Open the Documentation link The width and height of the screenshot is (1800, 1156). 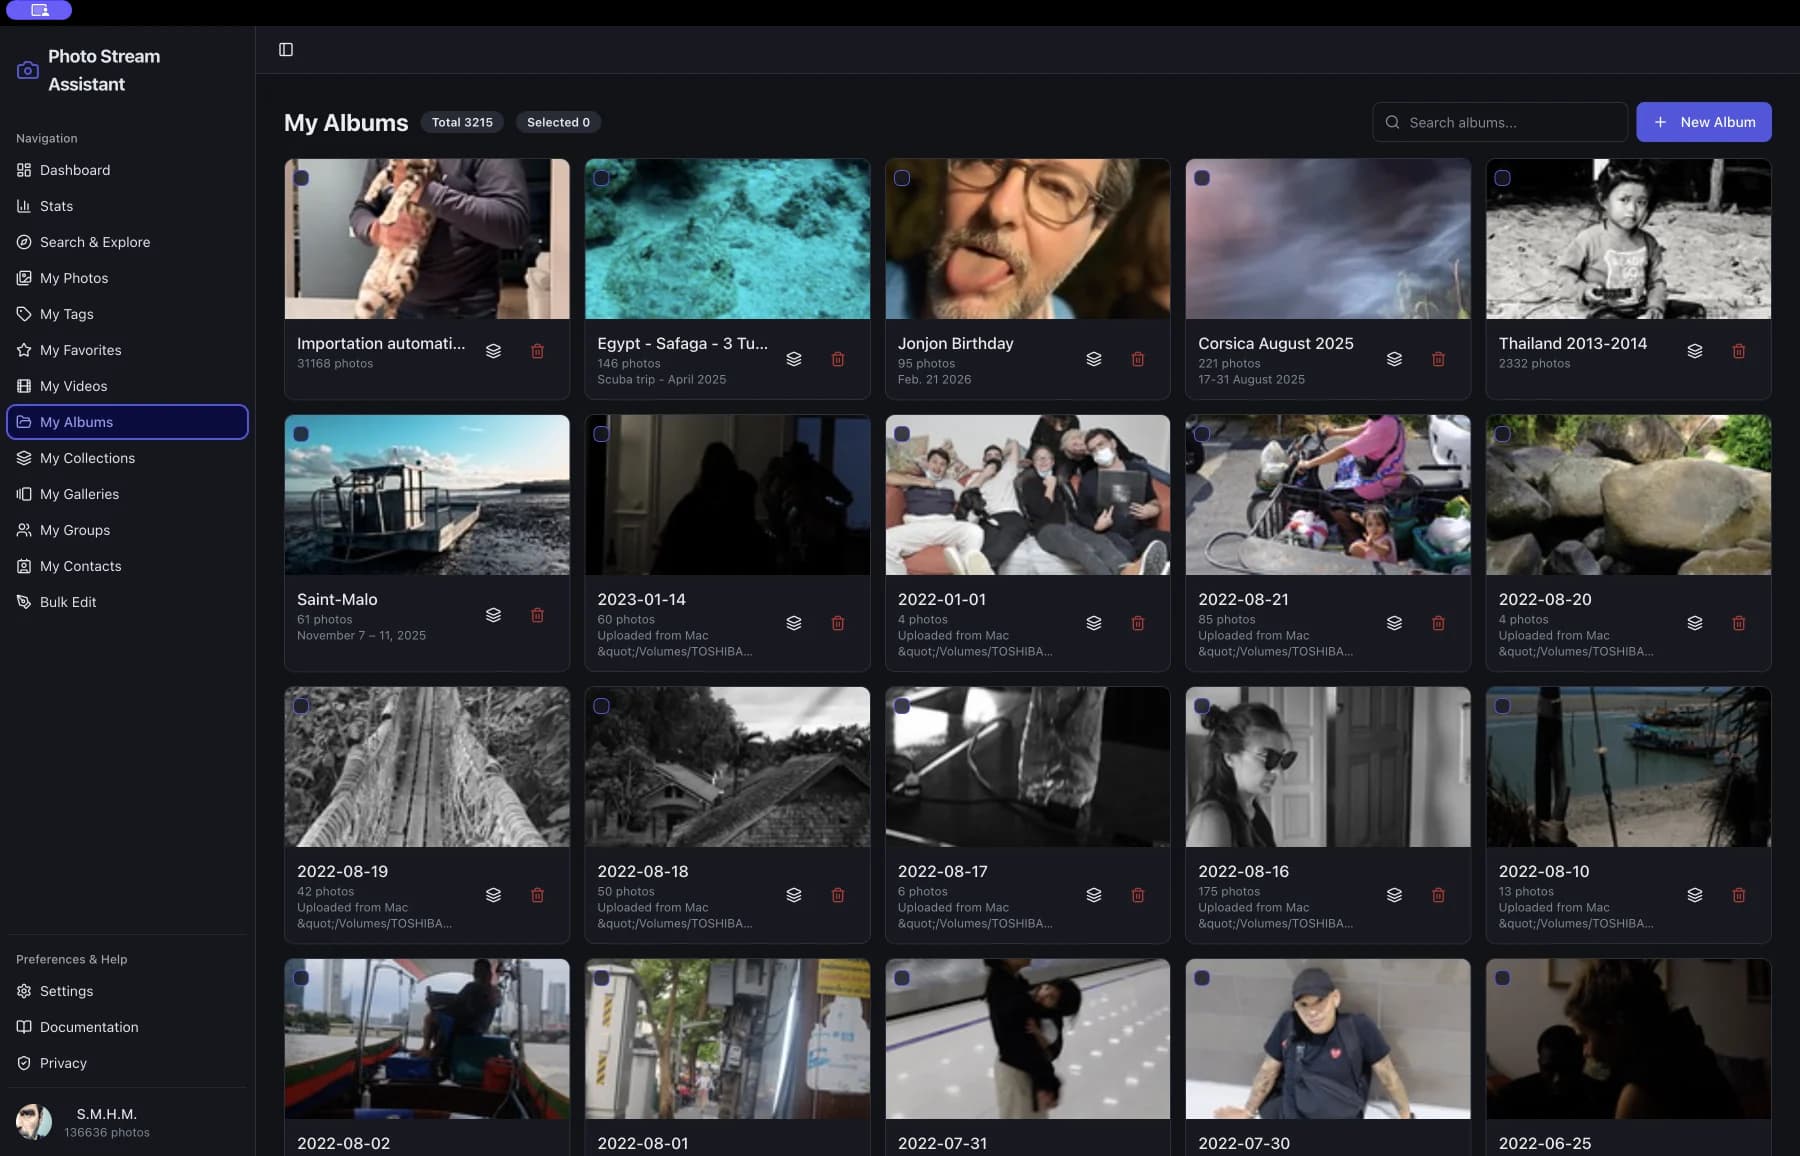88,1027
